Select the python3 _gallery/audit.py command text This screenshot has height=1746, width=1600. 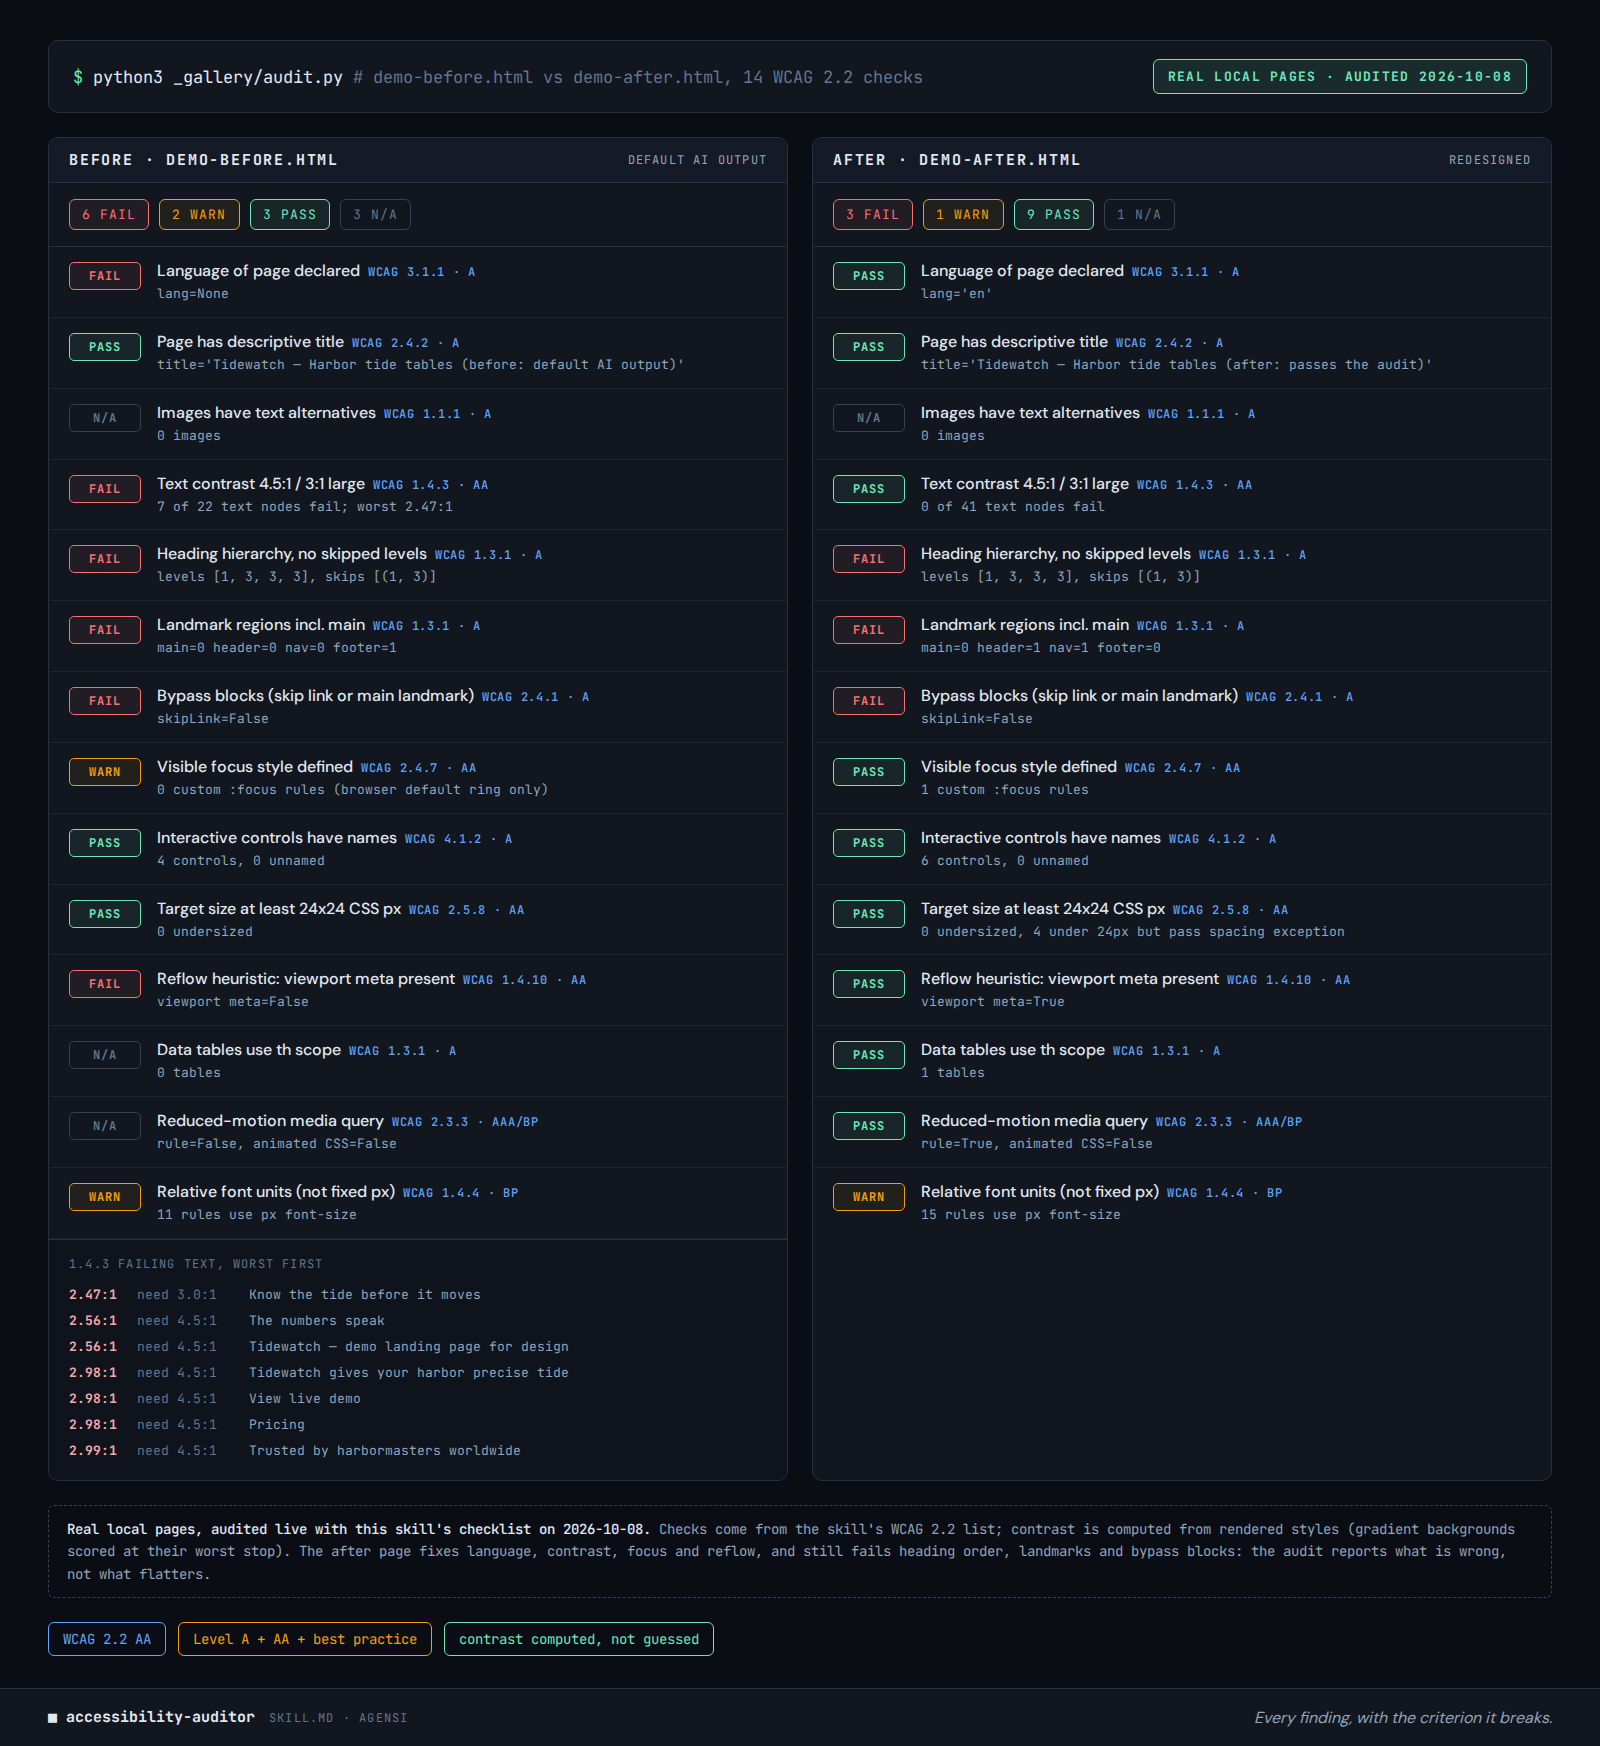click(x=218, y=77)
